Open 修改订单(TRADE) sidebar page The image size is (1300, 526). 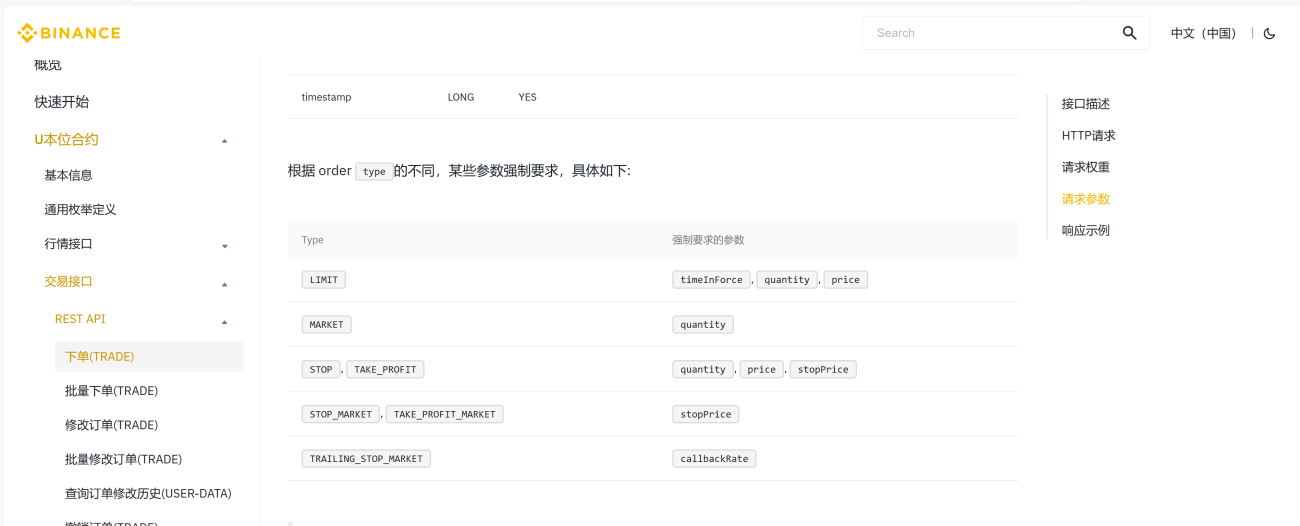click(111, 425)
